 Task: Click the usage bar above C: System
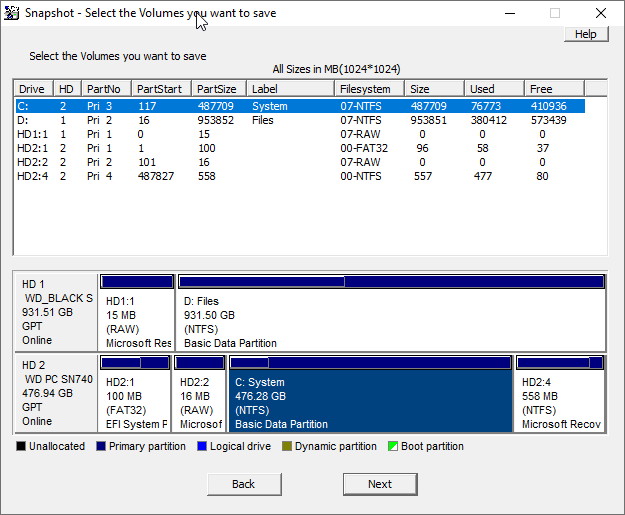(x=371, y=363)
